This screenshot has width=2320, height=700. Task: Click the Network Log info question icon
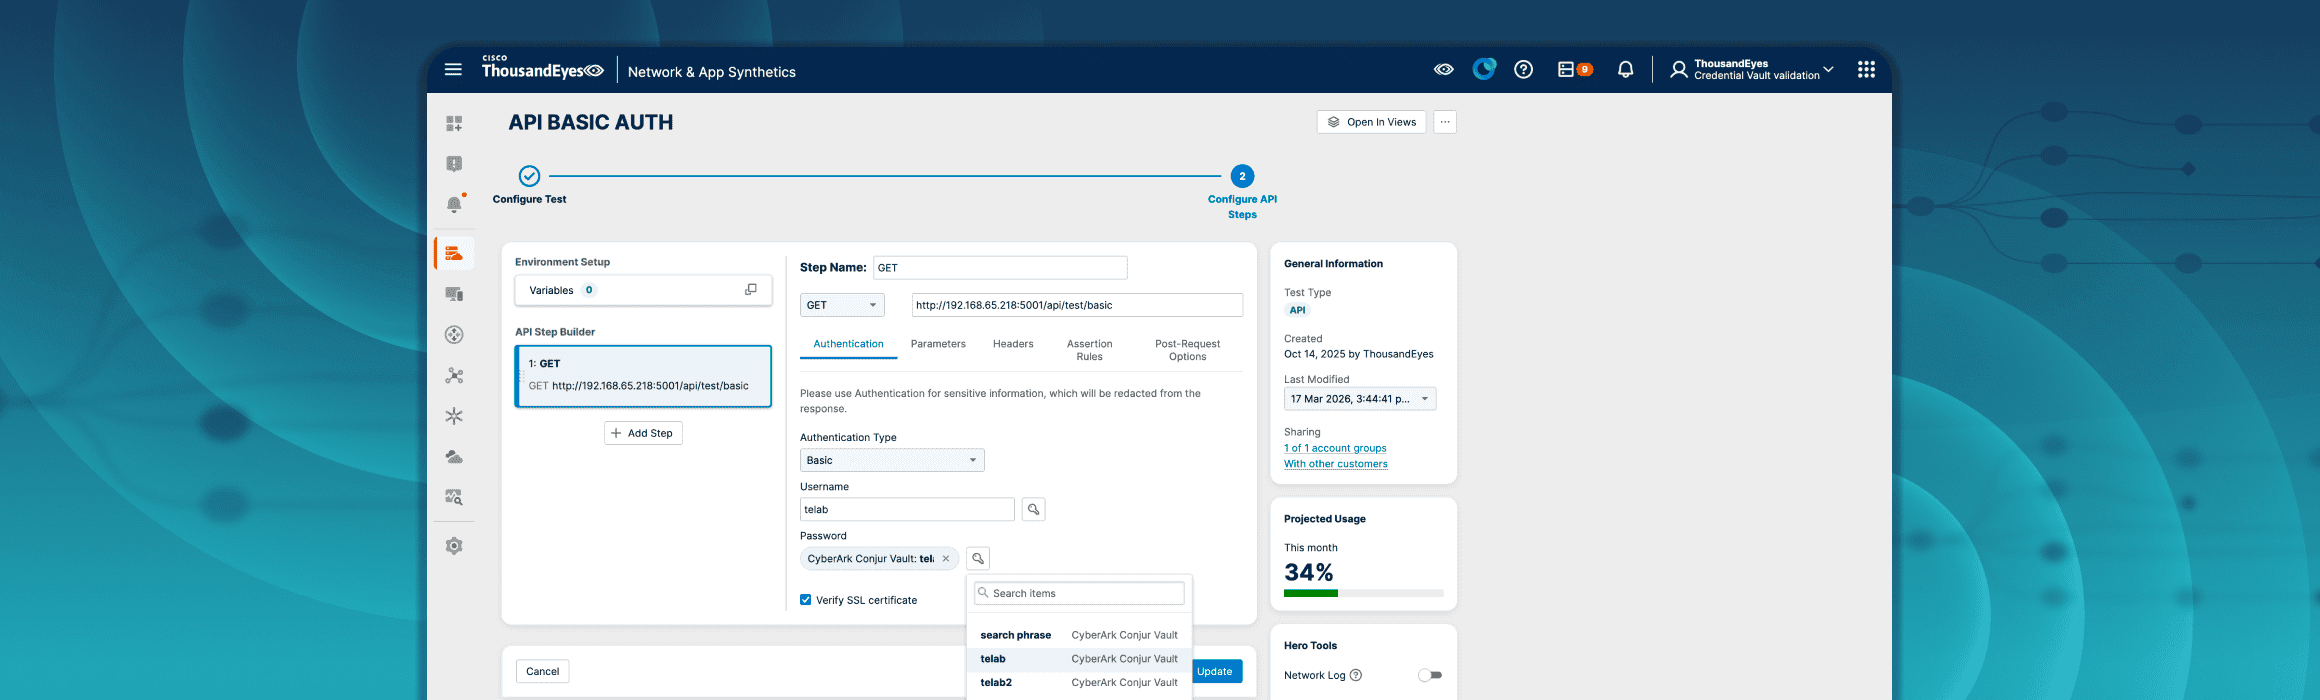[x=1356, y=675]
